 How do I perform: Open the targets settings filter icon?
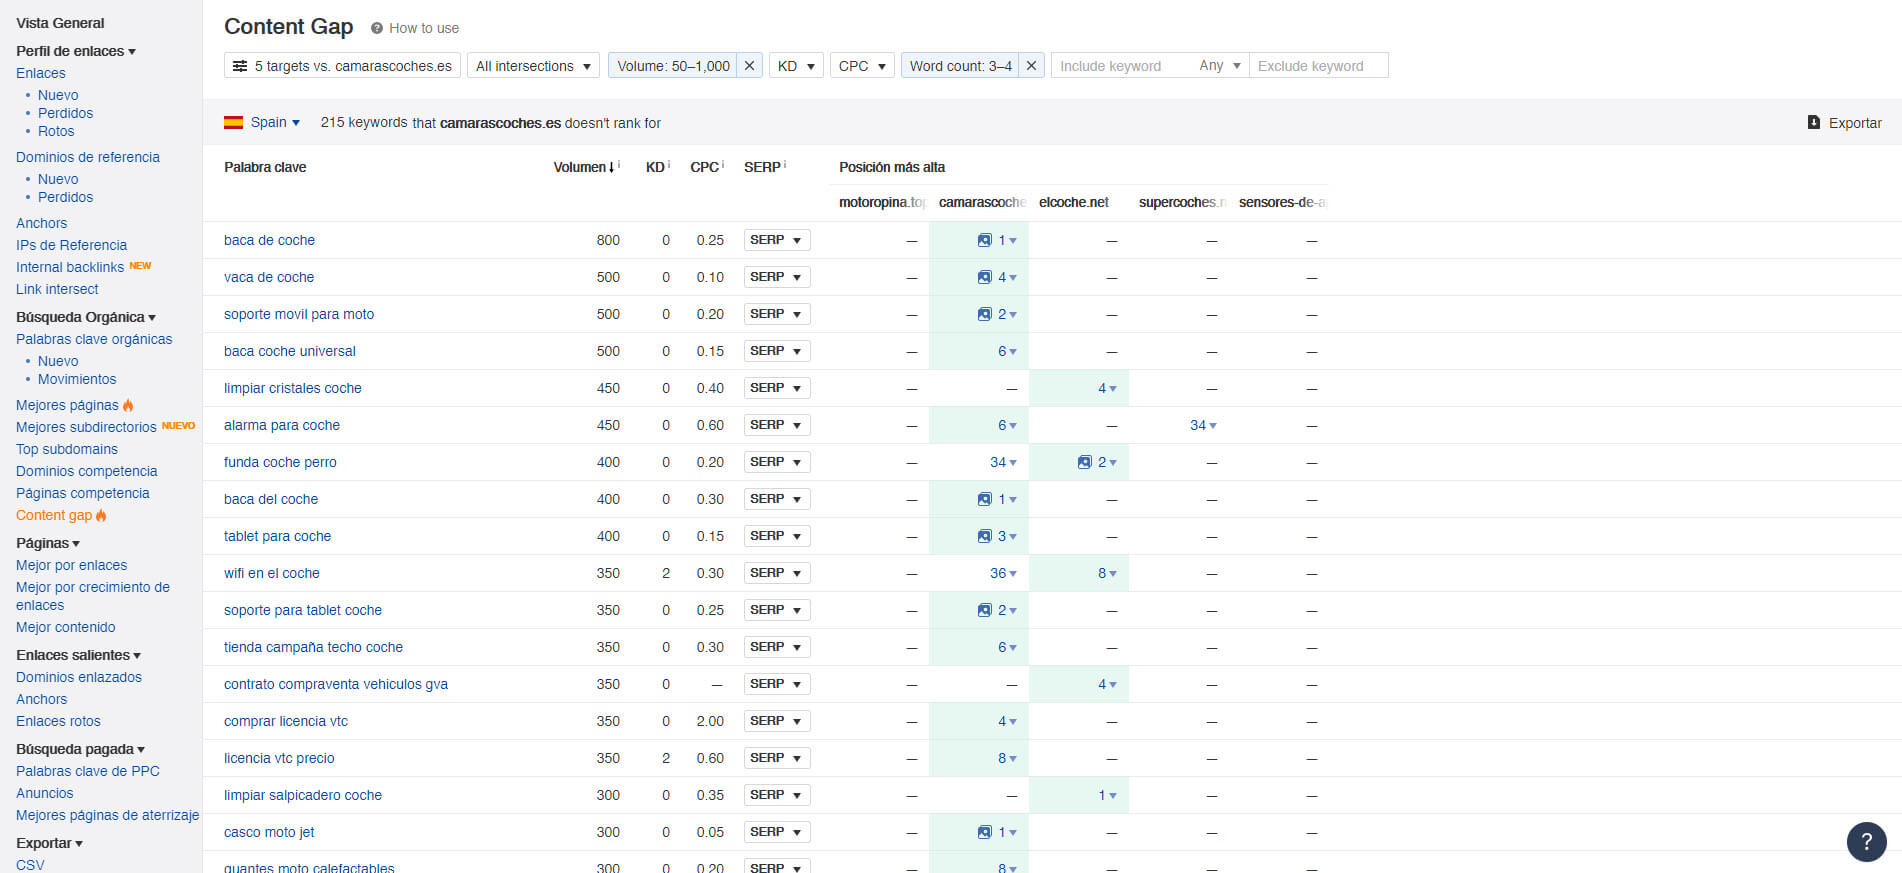240,66
